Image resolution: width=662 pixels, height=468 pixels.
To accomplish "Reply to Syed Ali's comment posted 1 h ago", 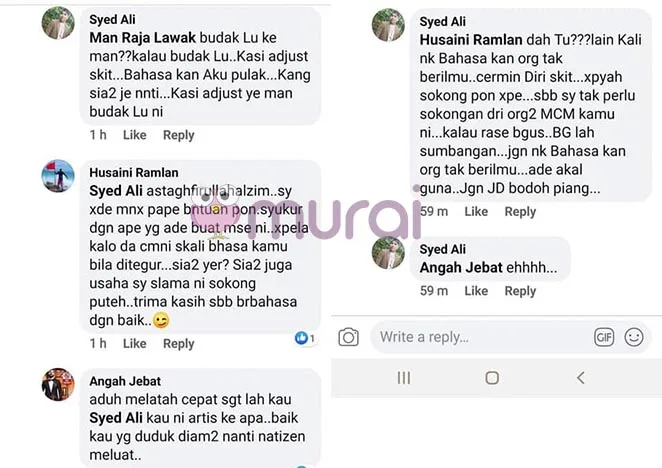I will (x=179, y=135).
